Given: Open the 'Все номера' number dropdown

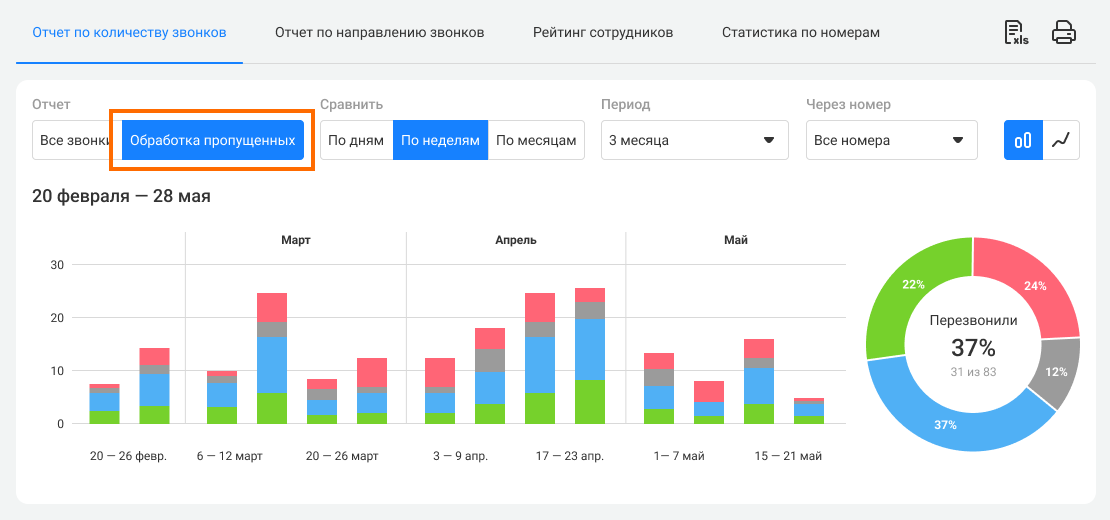Looking at the screenshot, I should [x=891, y=140].
